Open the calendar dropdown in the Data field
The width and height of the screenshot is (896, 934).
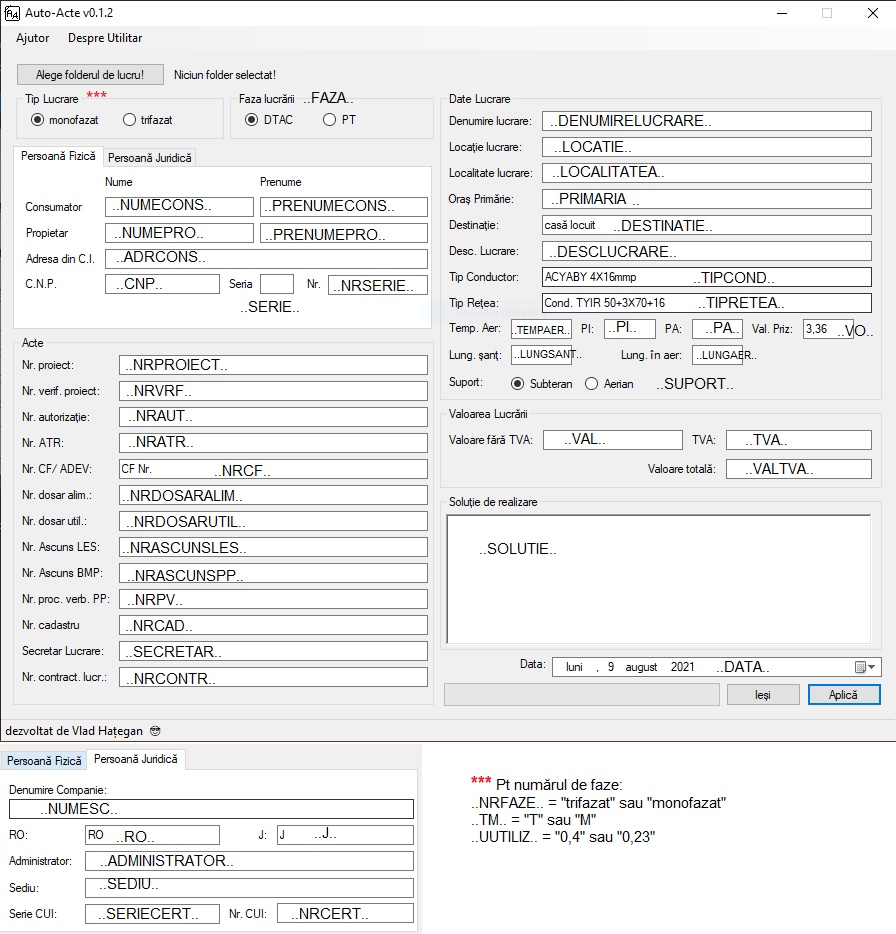866,667
